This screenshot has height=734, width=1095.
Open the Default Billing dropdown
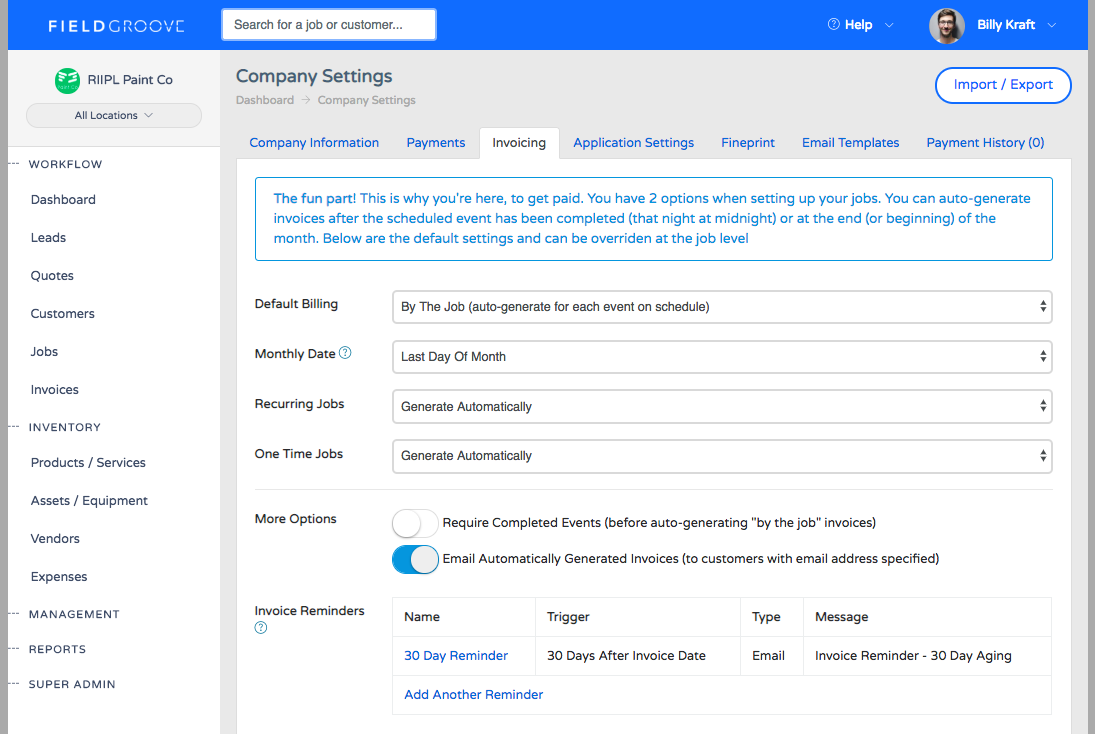coord(722,307)
